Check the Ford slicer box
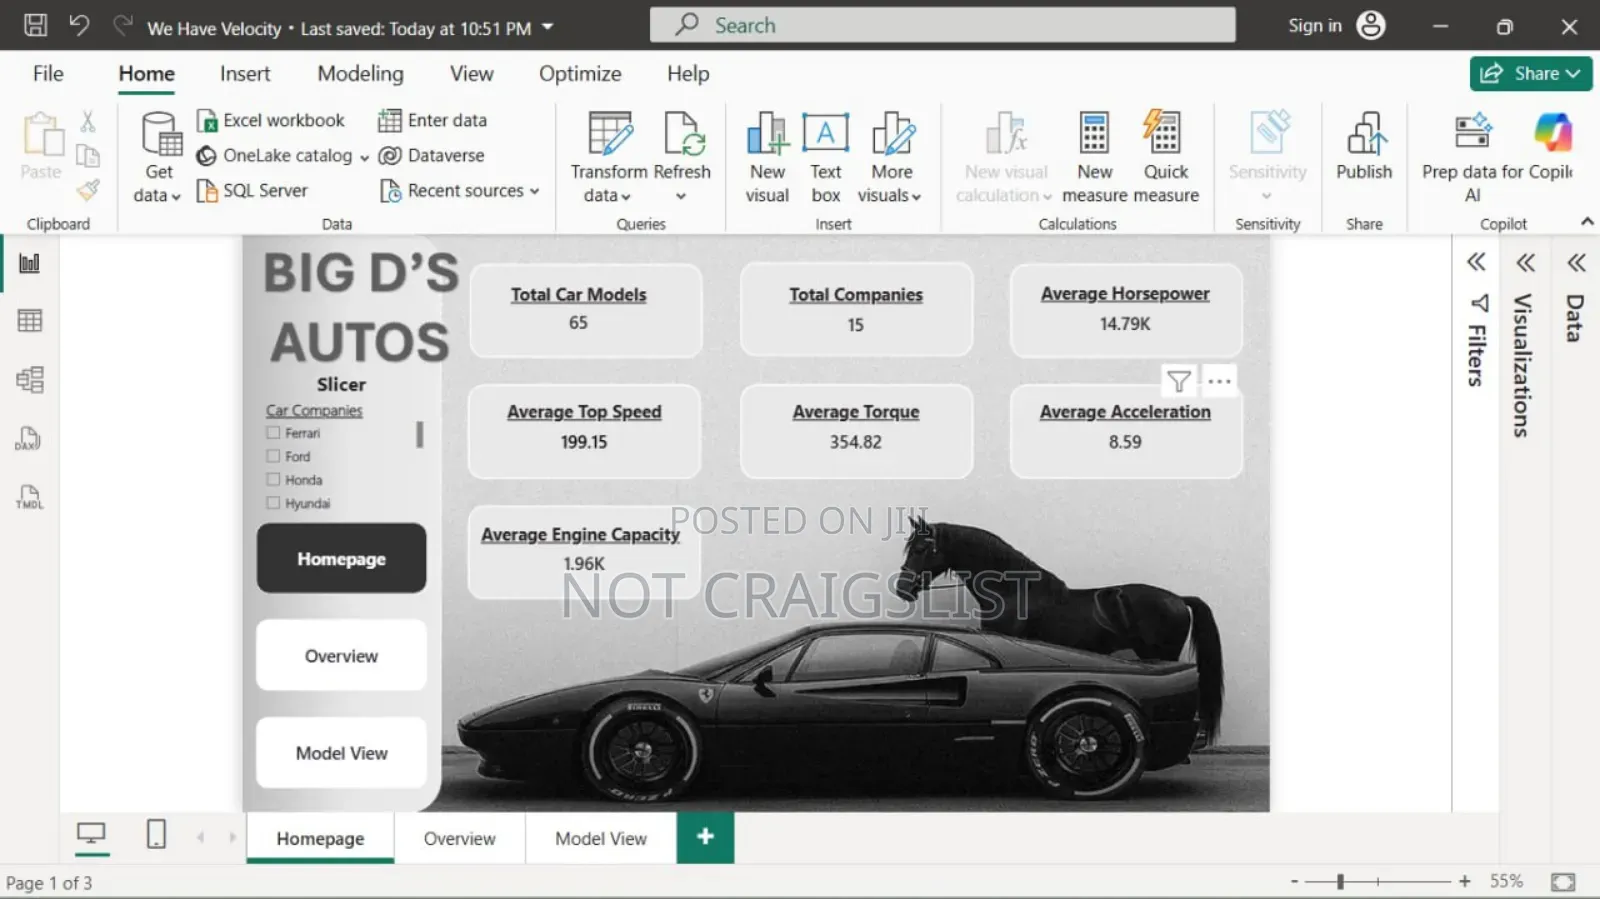 (273, 456)
